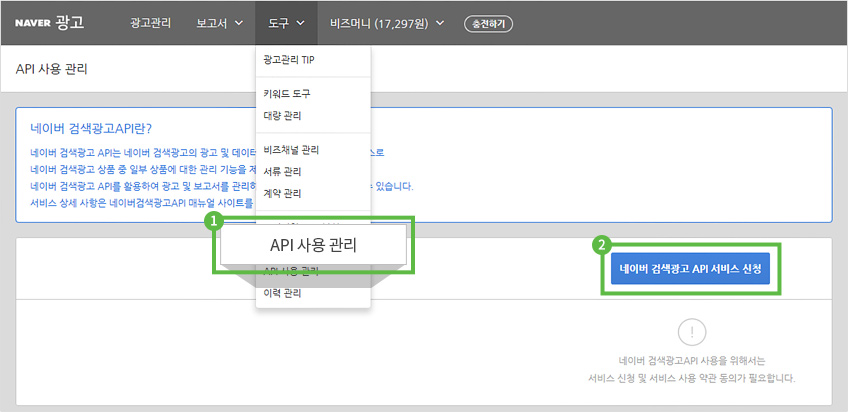Expand the 보고서 dropdown menu
The height and width of the screenshot is (412, 848).
coord(220,23)
